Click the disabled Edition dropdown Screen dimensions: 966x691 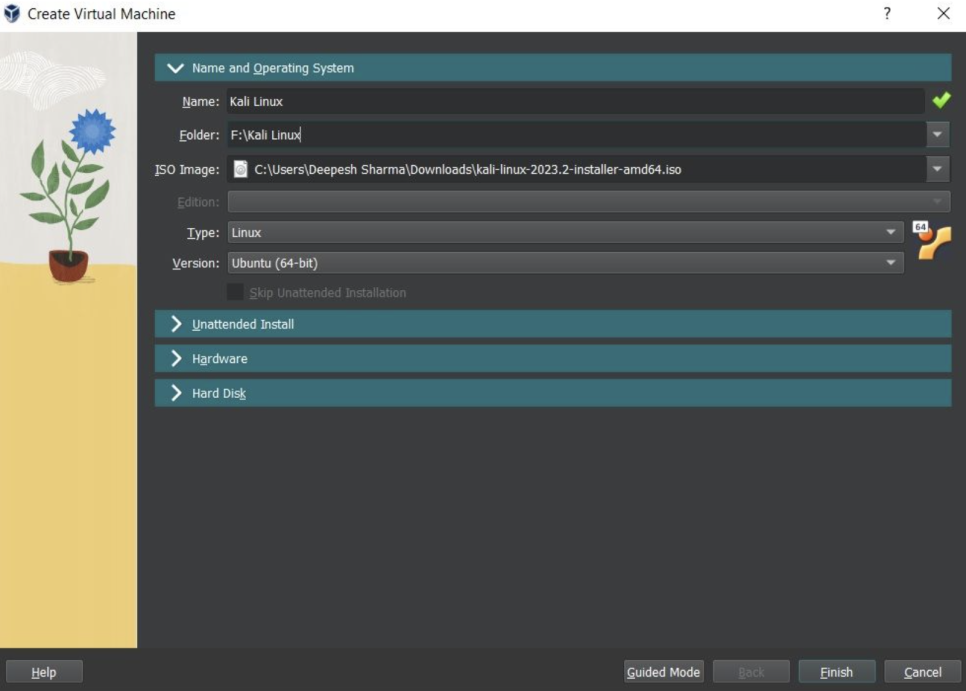(x=588, y=201)
